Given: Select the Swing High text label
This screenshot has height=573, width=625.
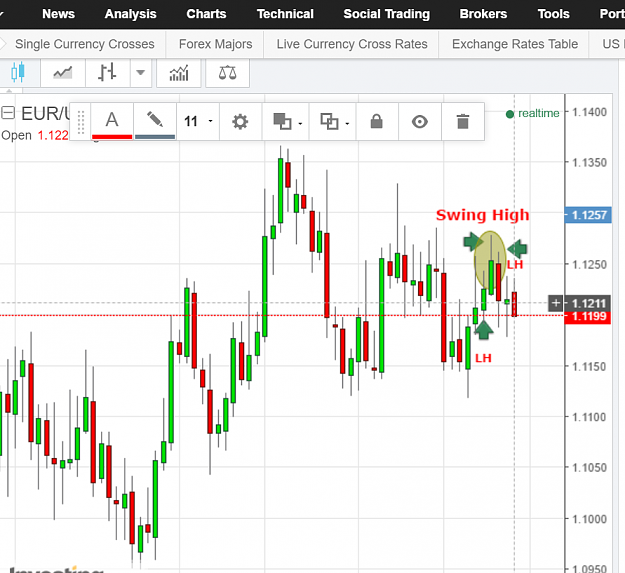Looking at the screenshot, I should point(482,215).
